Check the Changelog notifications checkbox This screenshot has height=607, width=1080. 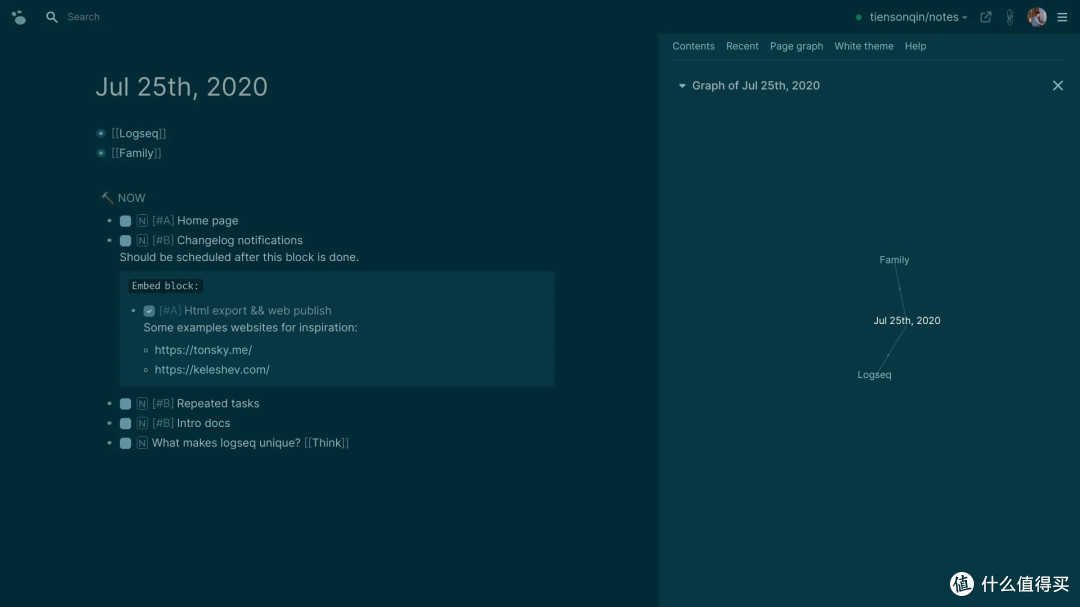[x=125, y=240]
